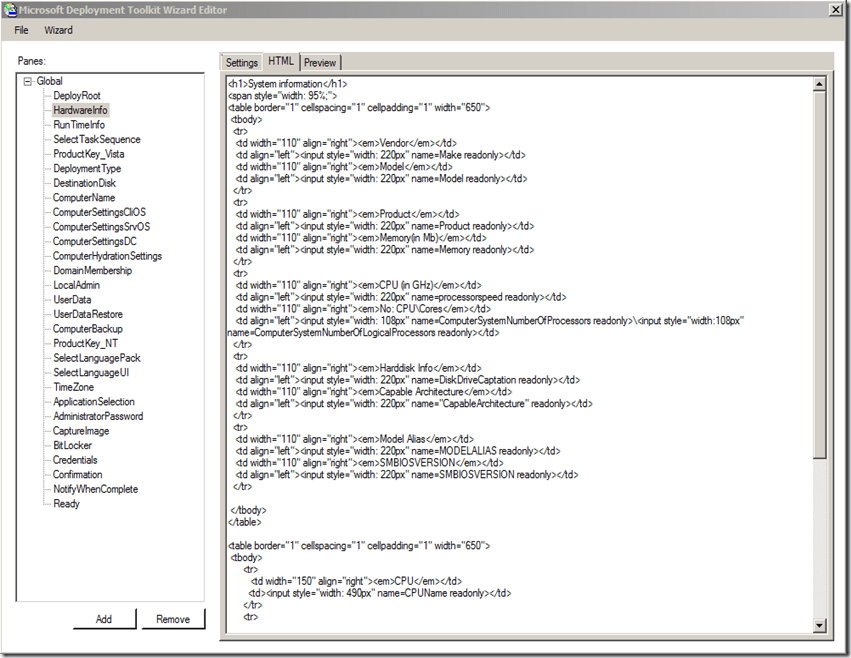Switch to the Settings tab
Viewport: 851px width, 658px height.
pos(241,63)
